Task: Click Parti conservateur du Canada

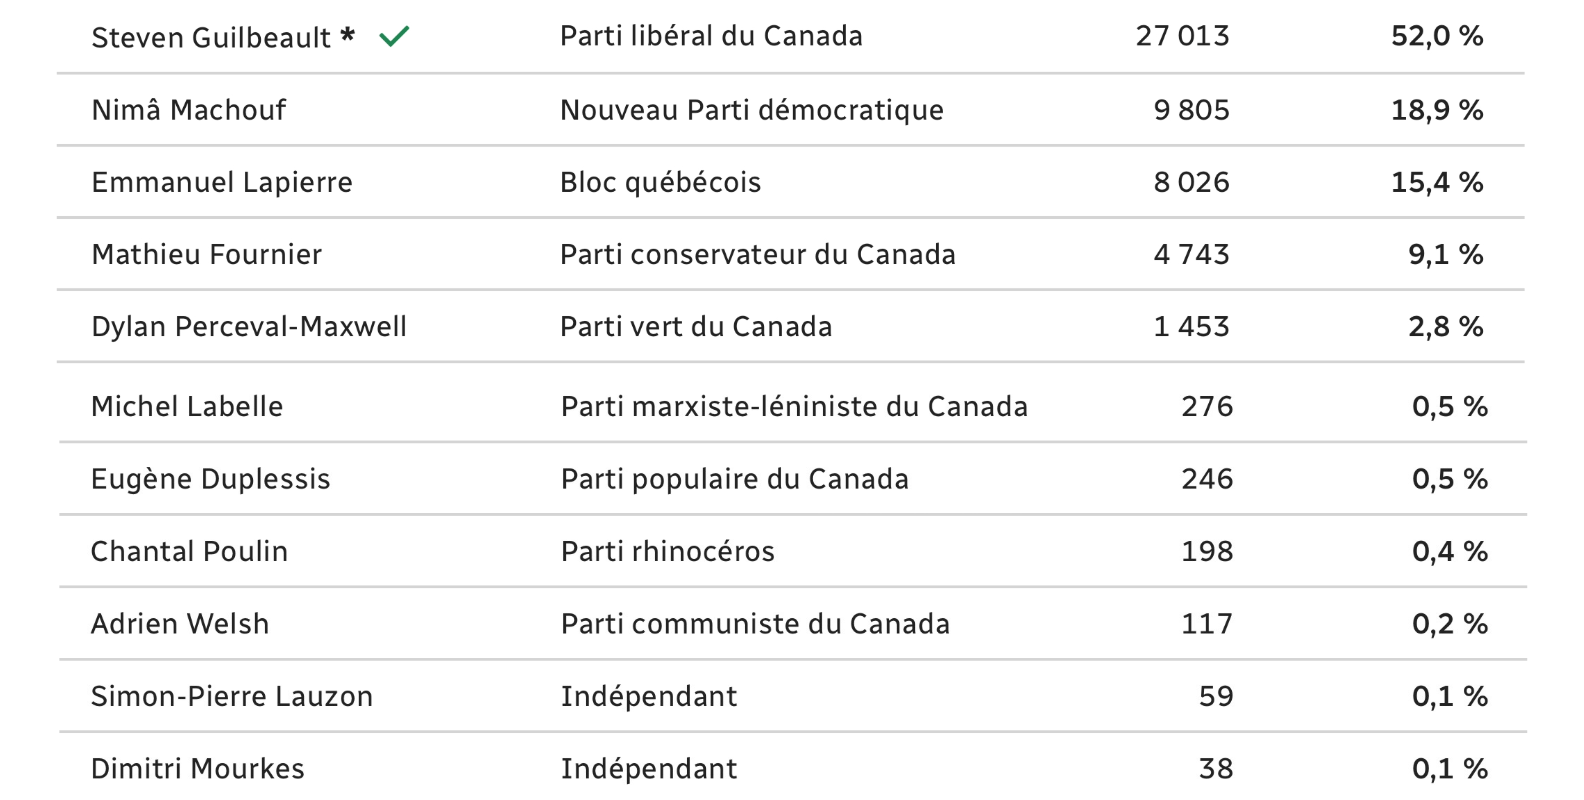Action: click(758, 254)
